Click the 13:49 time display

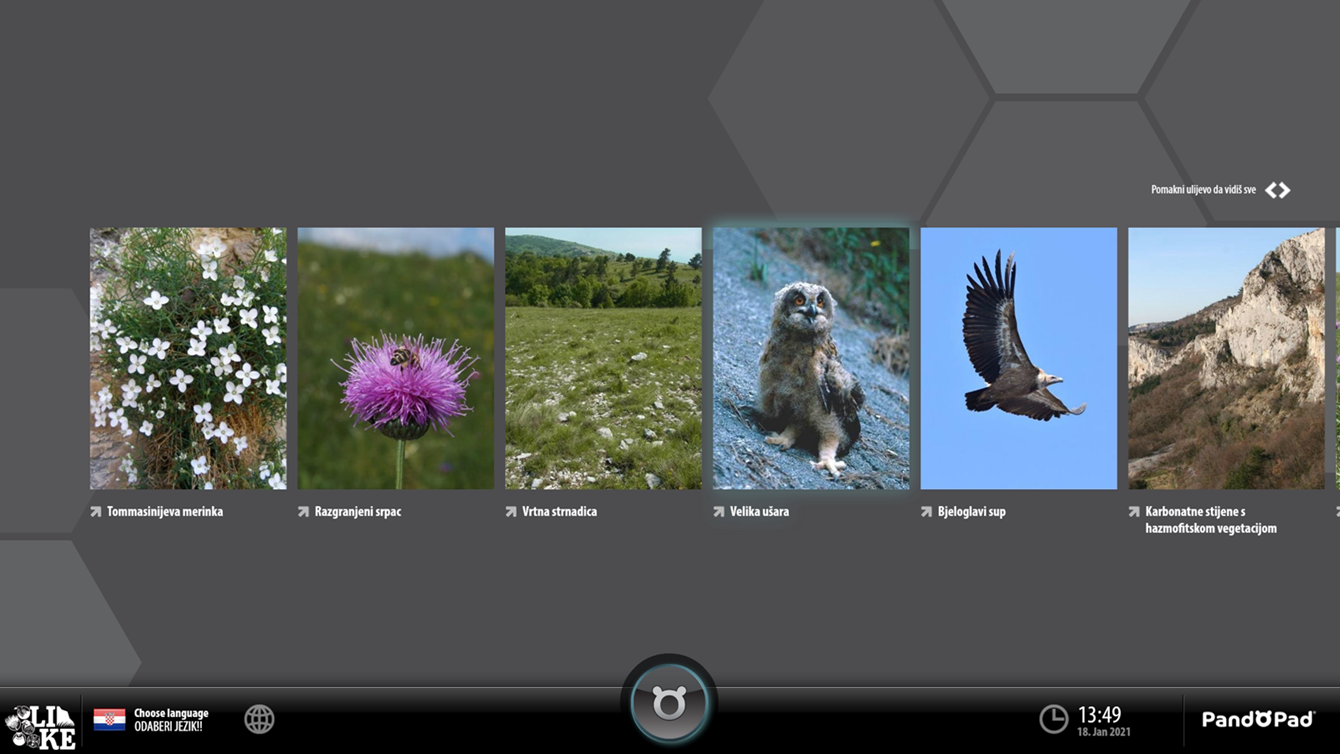(1099, 715)
